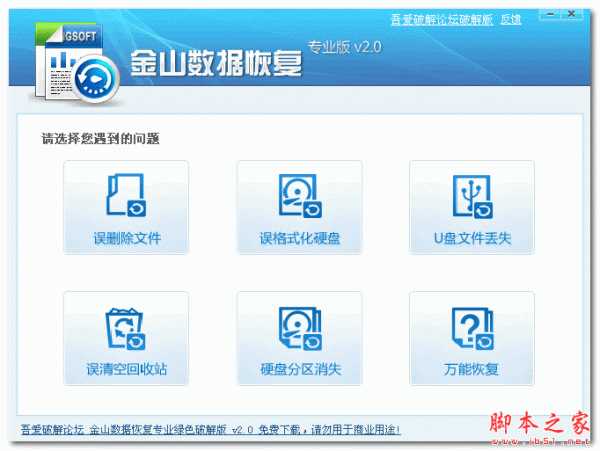
Task: Click the Kingsoft data recovery logo icon
Action: coord(77,64)
